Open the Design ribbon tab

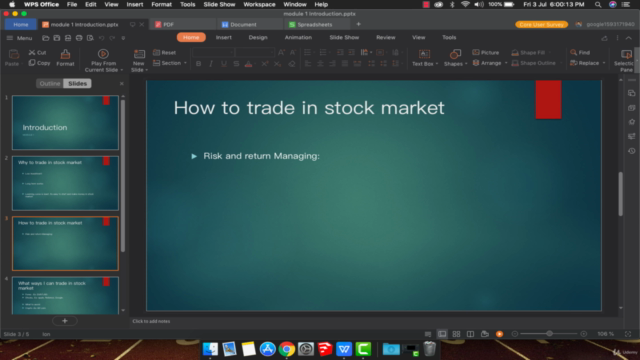[x=258, y=38]
